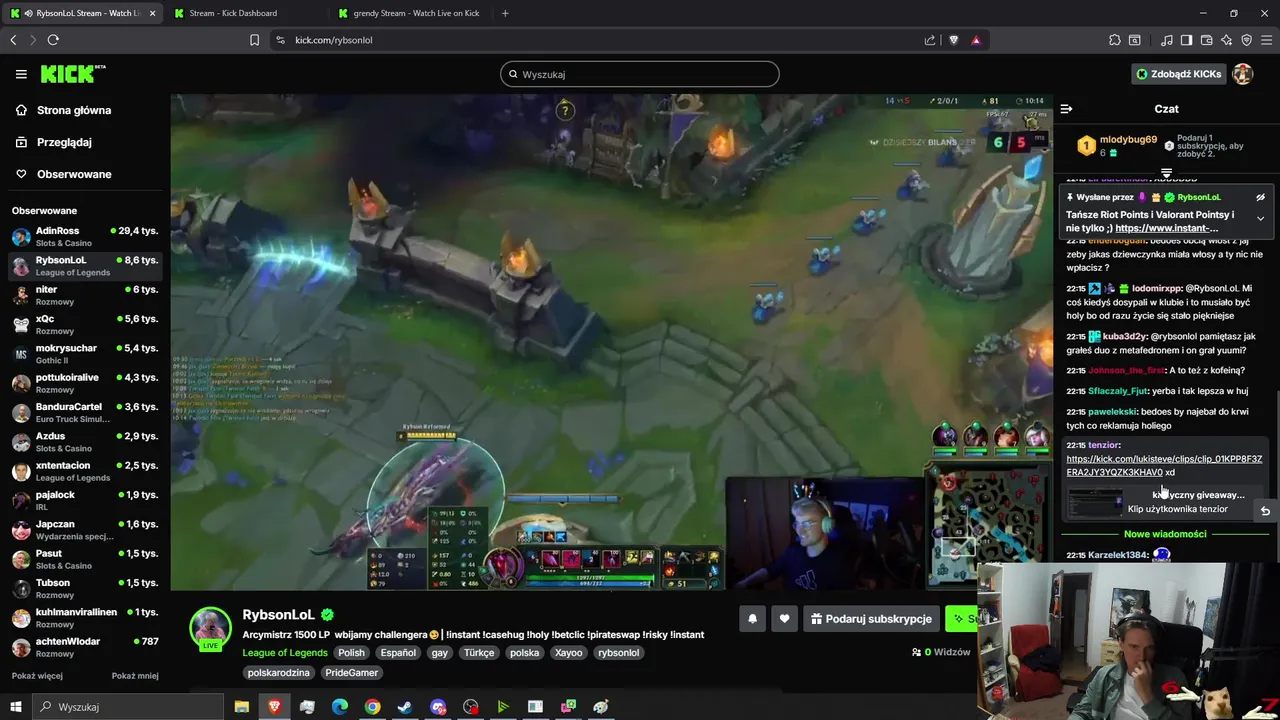1280x720 pixels.
Task: Click Pokaż więcej under followed channels
Action: 37,676
